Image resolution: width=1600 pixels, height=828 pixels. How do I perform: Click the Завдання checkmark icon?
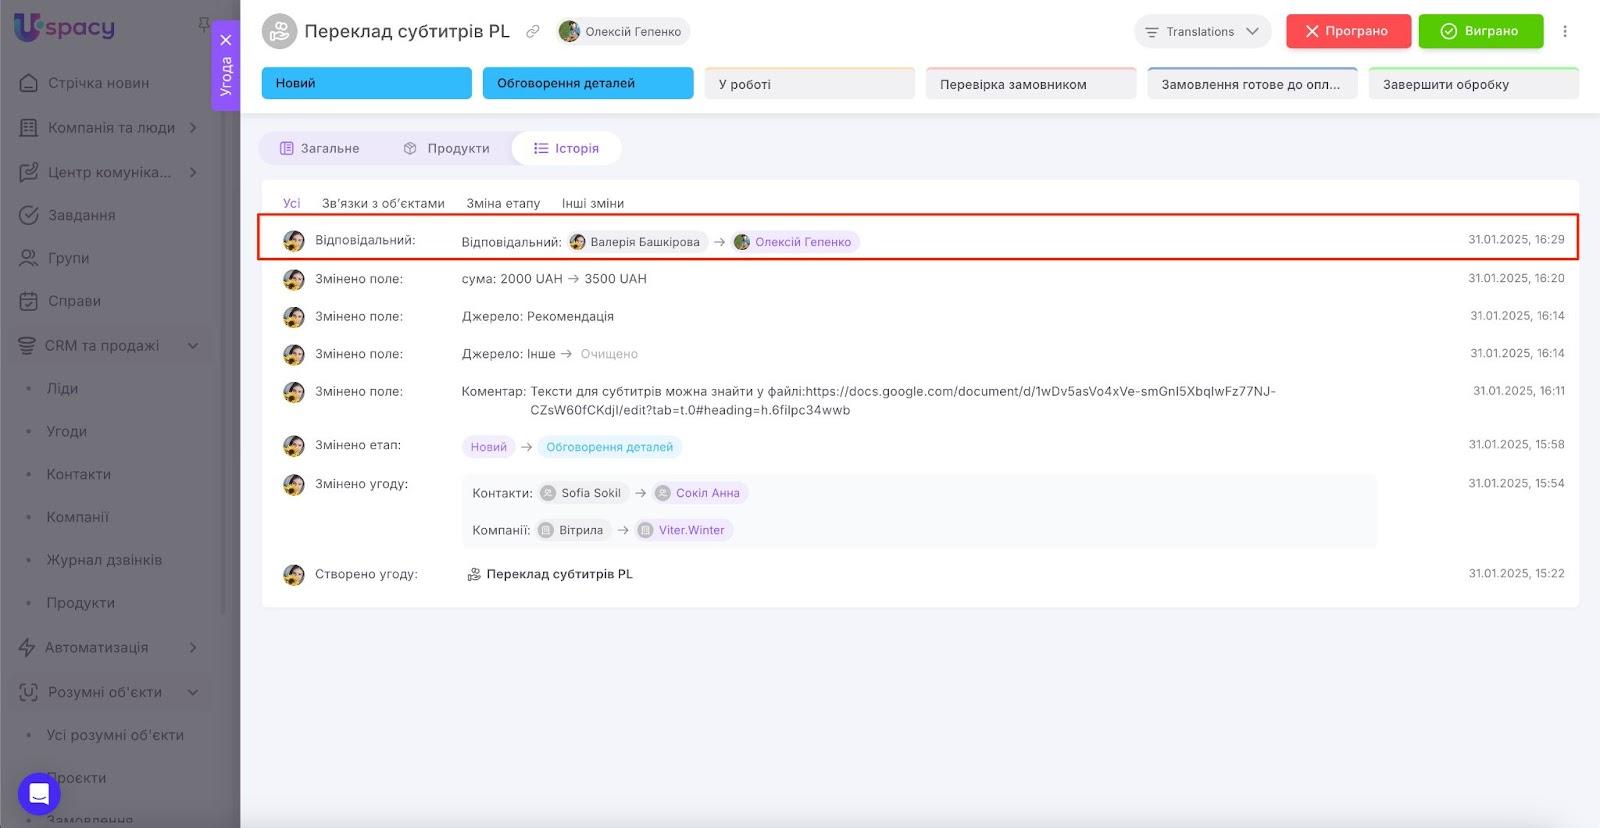point(29,215)
